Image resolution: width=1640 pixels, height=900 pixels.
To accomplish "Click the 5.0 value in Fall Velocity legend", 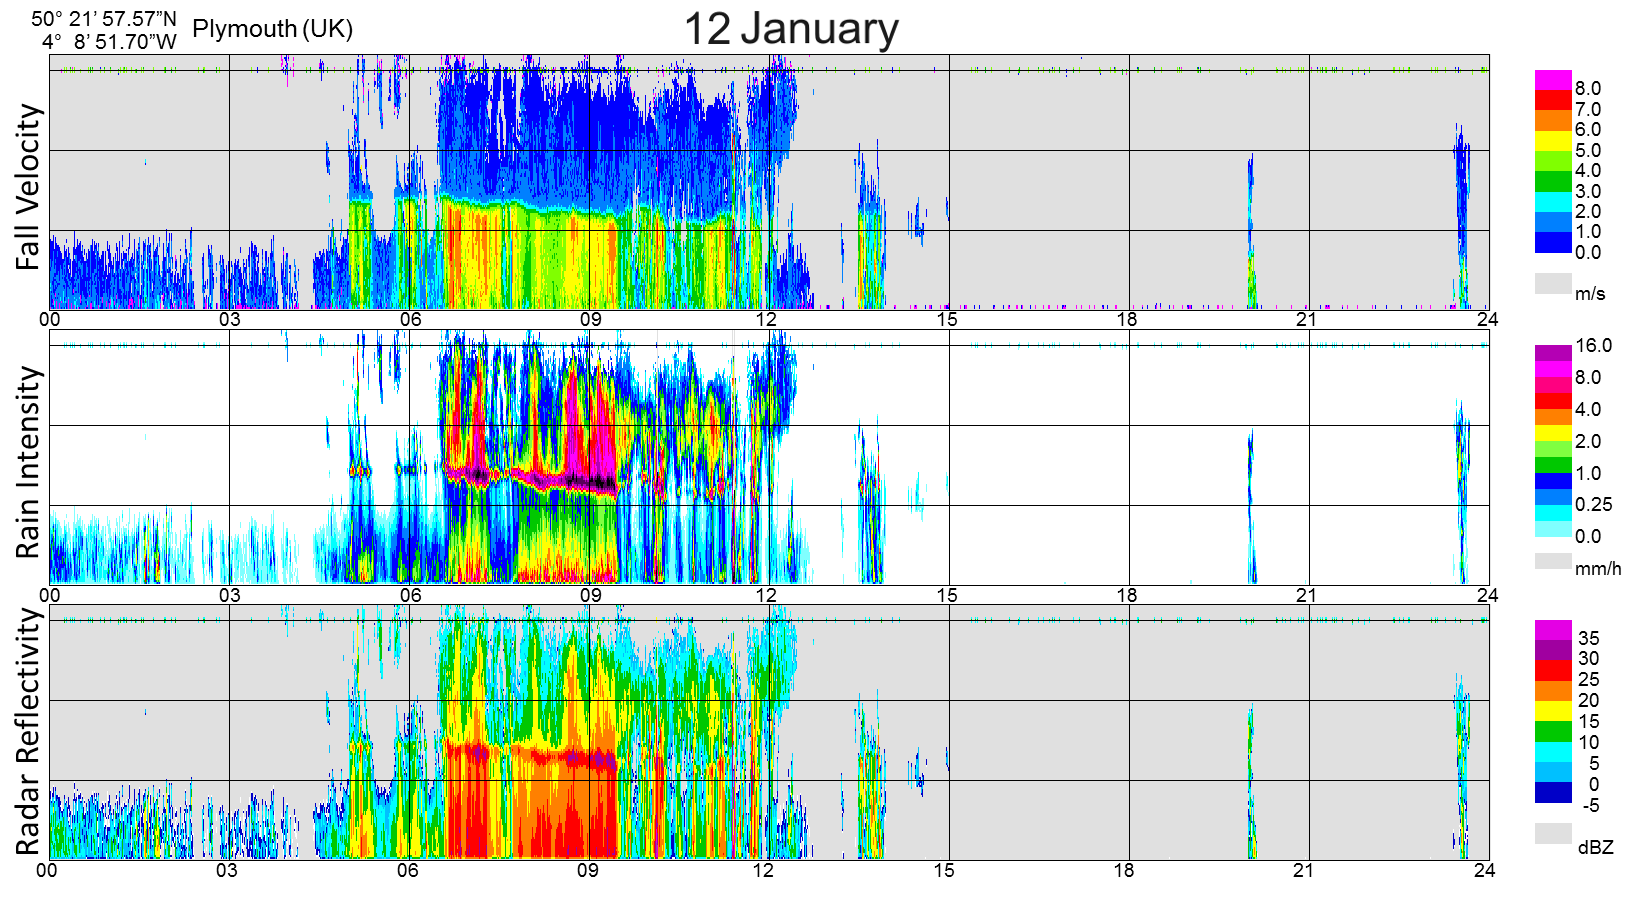I will click(1588, 150).
